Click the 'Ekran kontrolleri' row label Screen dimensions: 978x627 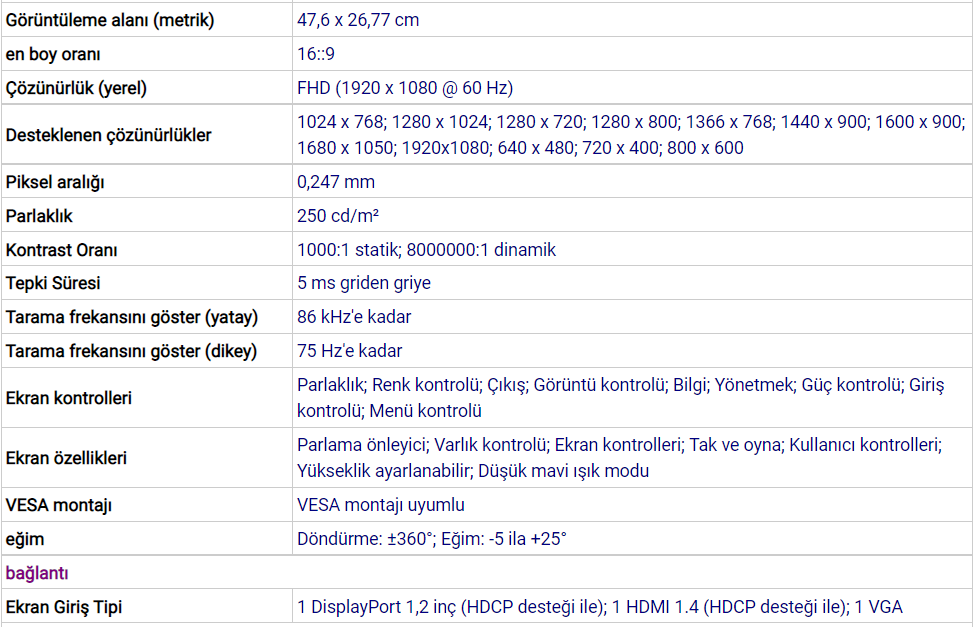(x=68, y=398)
